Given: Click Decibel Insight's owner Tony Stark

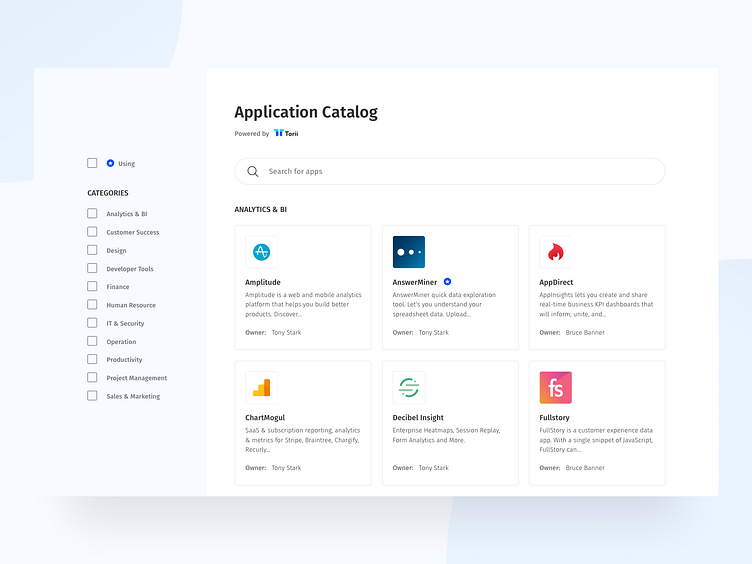Looking at the screenshot, I should tap(434, 468).
